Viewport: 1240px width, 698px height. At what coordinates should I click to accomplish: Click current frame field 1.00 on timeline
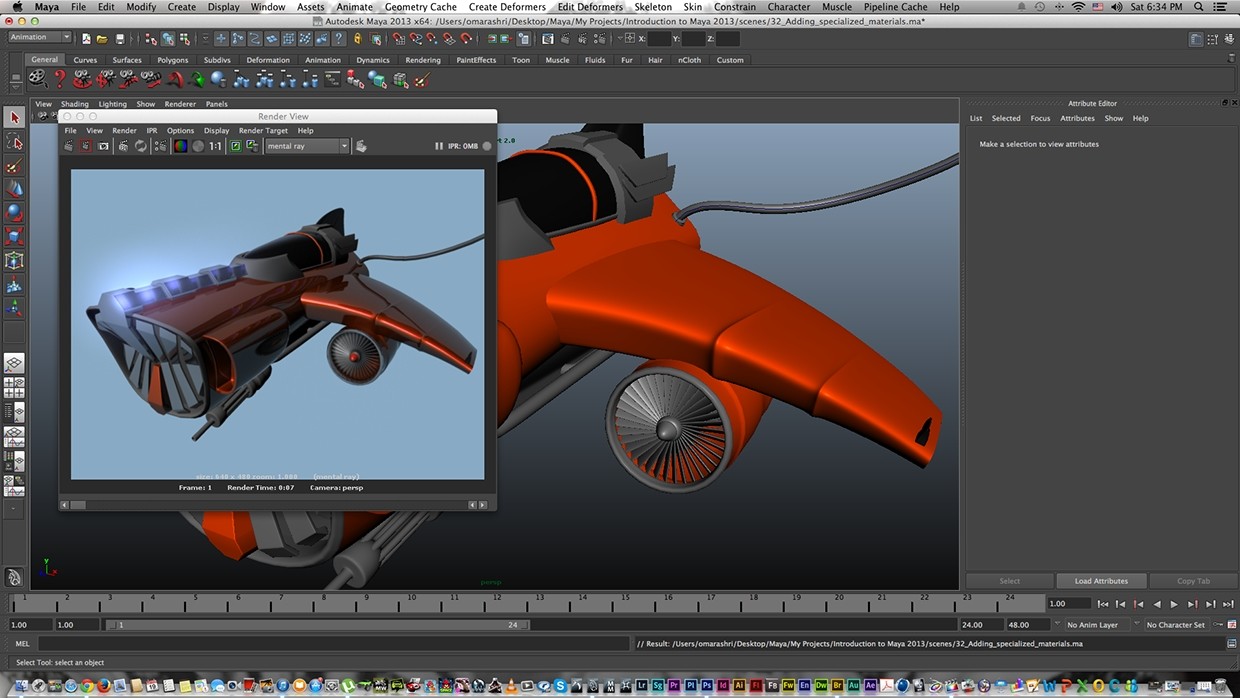point(1069,604)
